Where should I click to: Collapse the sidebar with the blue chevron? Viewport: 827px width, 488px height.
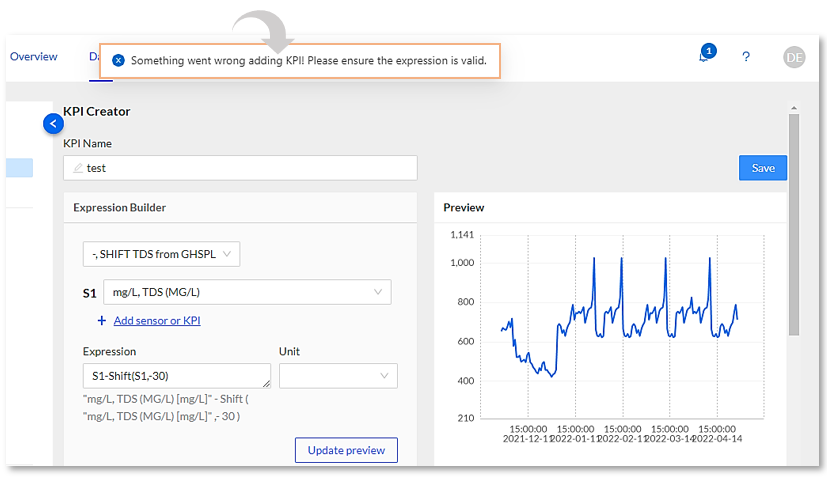pyautogui.click(x=54, y=123)
